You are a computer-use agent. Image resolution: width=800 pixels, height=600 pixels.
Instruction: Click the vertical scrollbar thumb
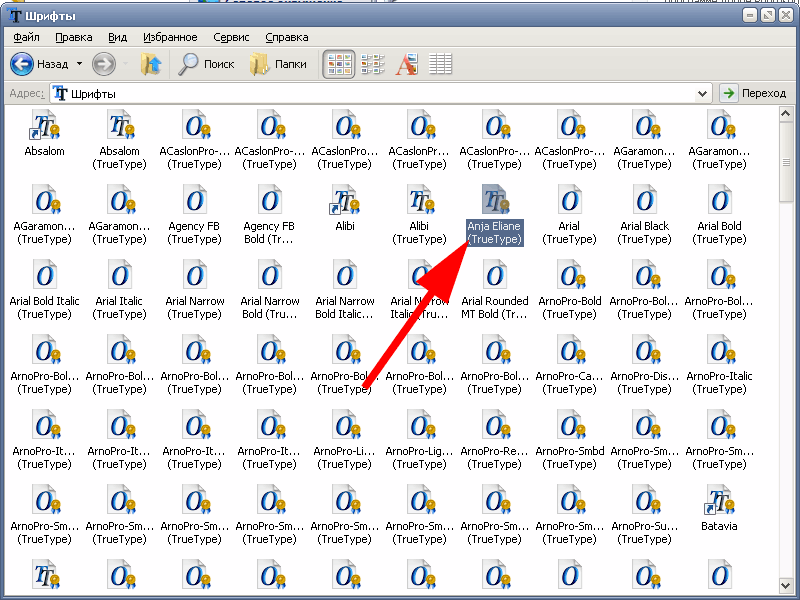[786, 162]
